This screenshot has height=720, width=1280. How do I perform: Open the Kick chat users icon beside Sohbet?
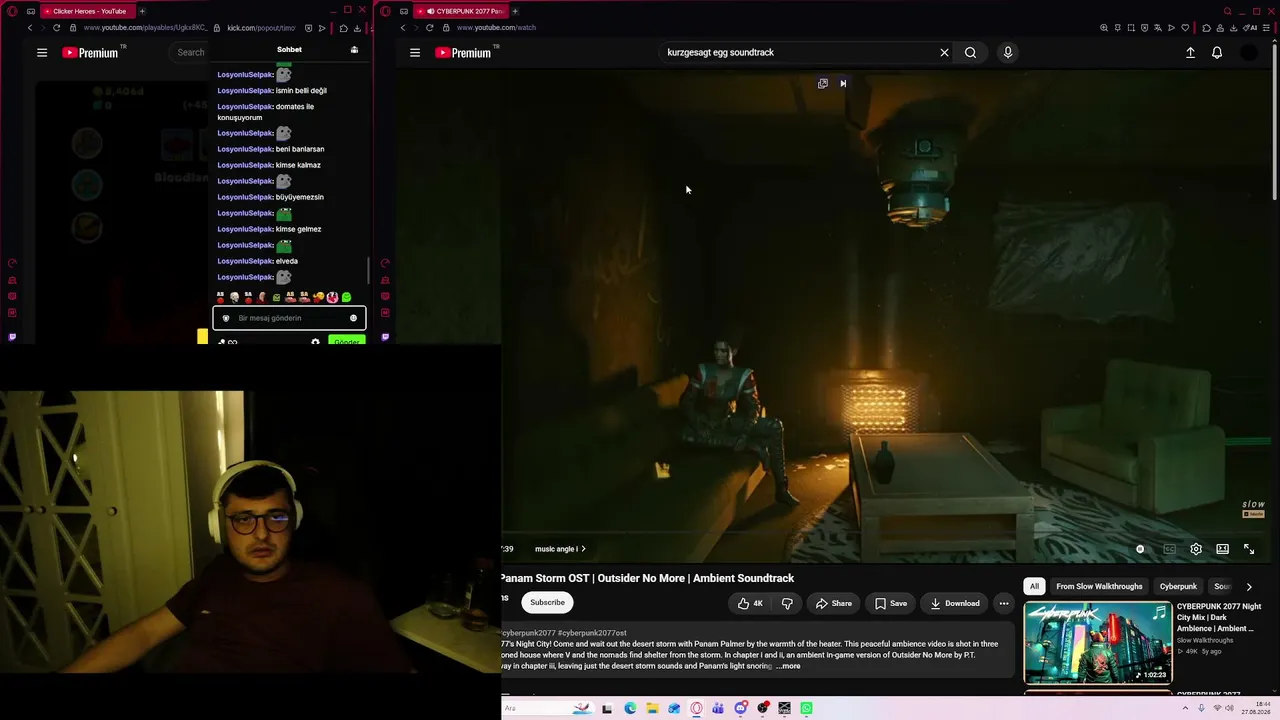coord(354,50)
